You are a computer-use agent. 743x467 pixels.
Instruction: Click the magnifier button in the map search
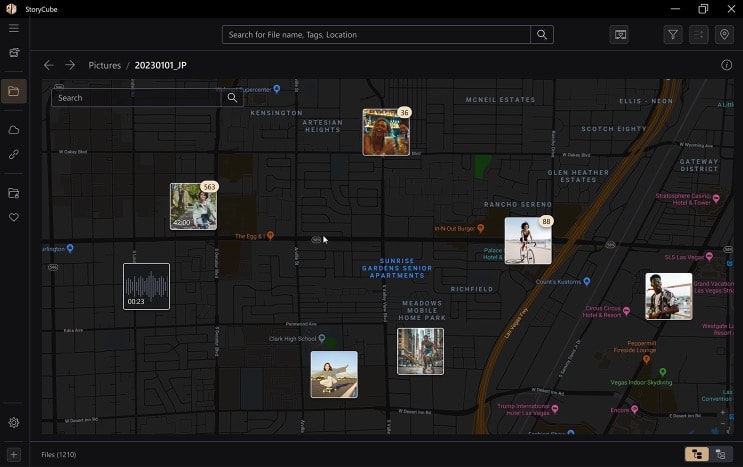click(x=232, y=98)
